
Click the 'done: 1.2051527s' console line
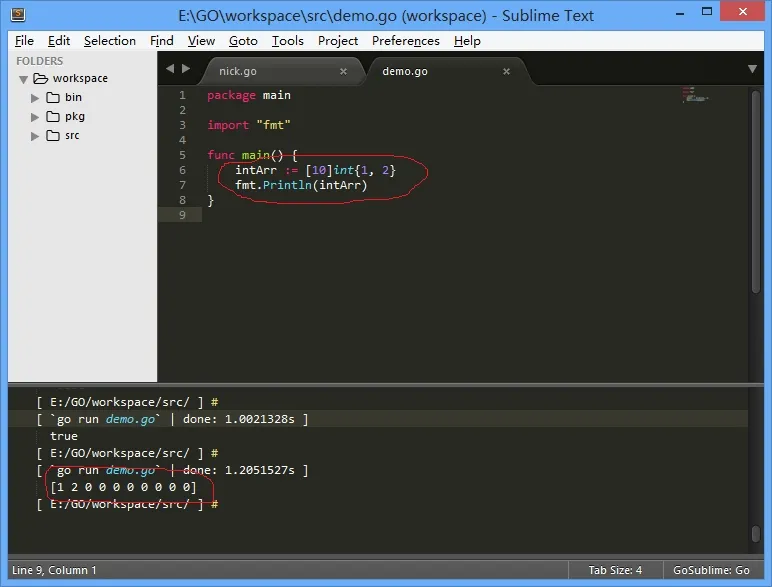tap(172, 471)
